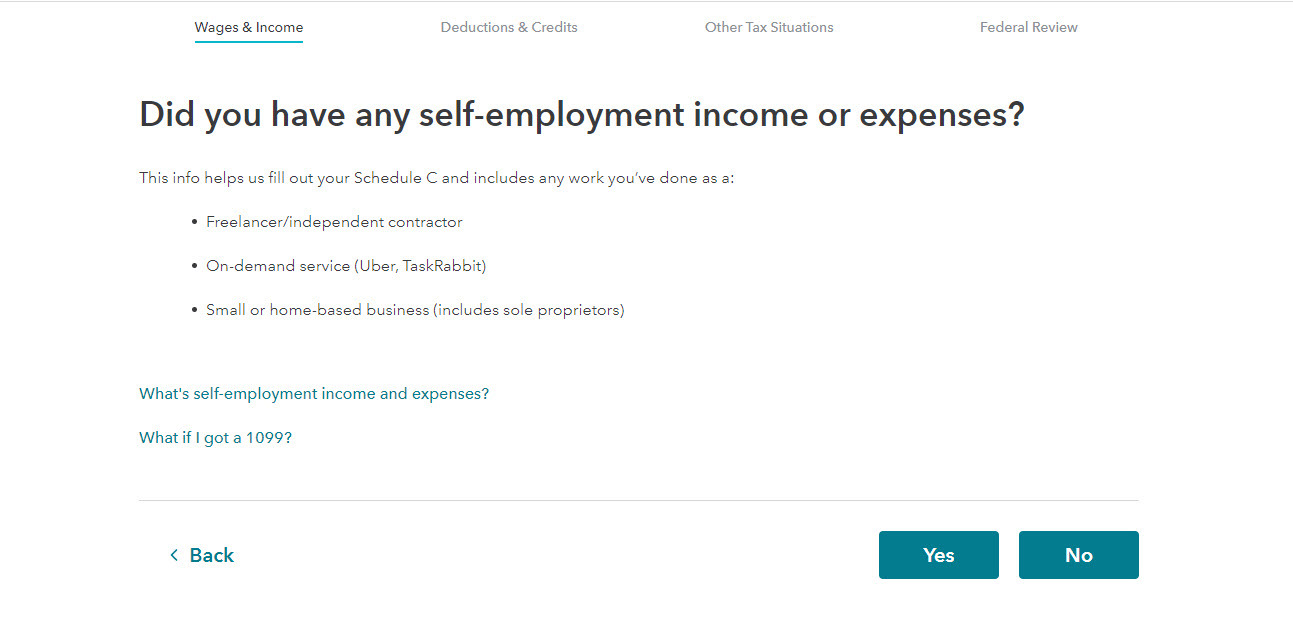Click the On-demand service bullet item
This screenshot has height=640, width=1293.
346,266
